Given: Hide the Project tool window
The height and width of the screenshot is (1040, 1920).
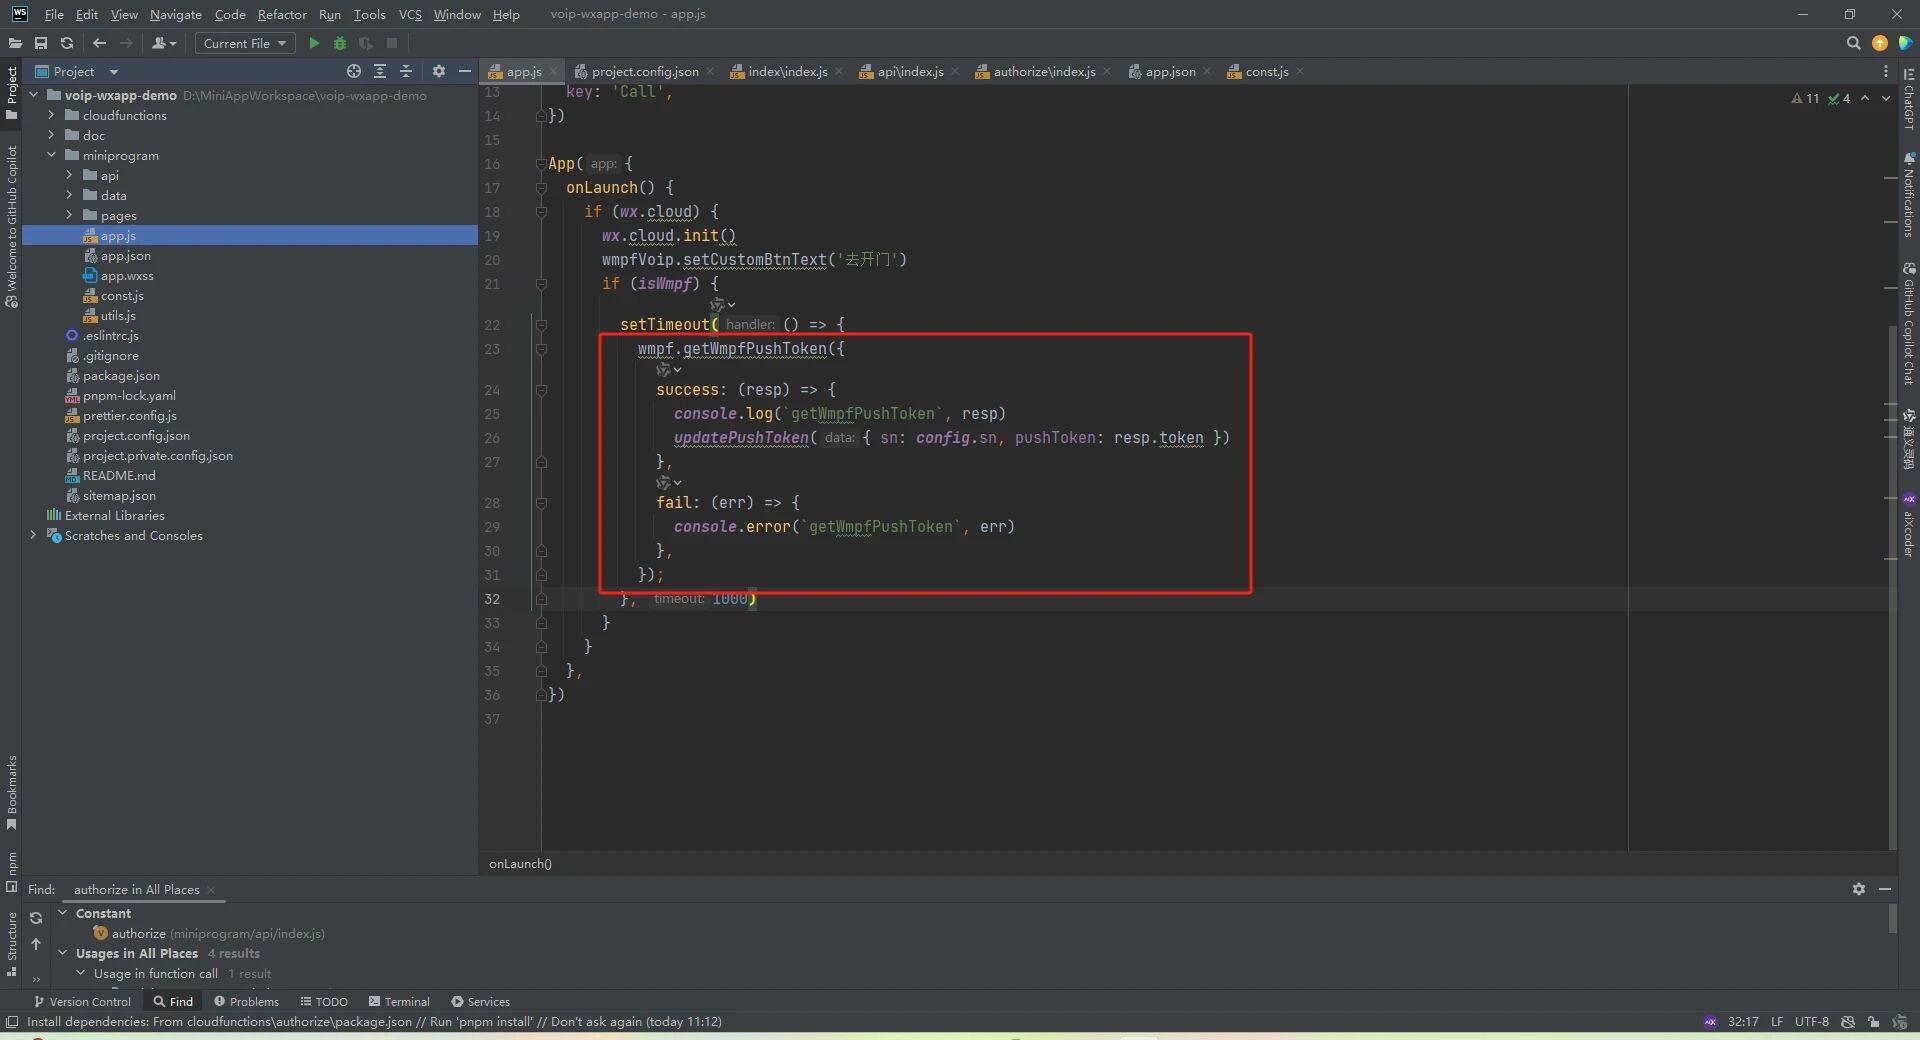Looking at the screenshot, I should (464, 71).
